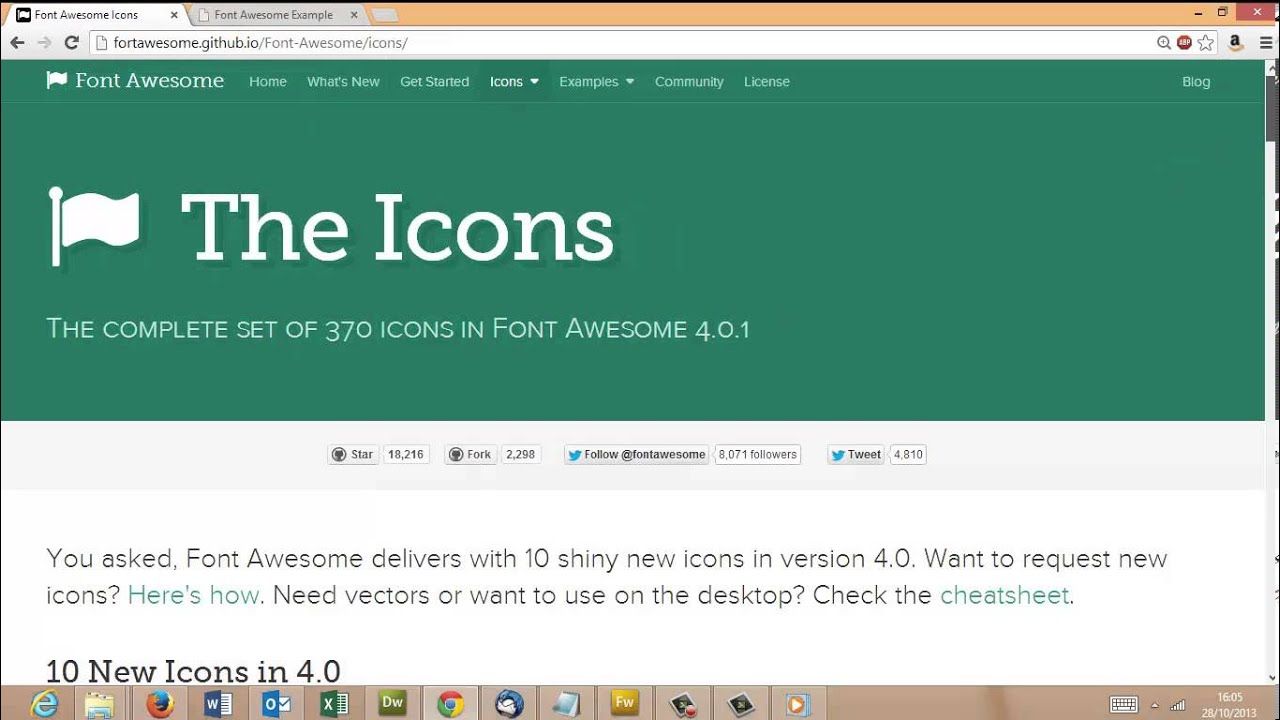Open License in the navbar
Screen dimensions: 1280x720
[x=767, y=82]
